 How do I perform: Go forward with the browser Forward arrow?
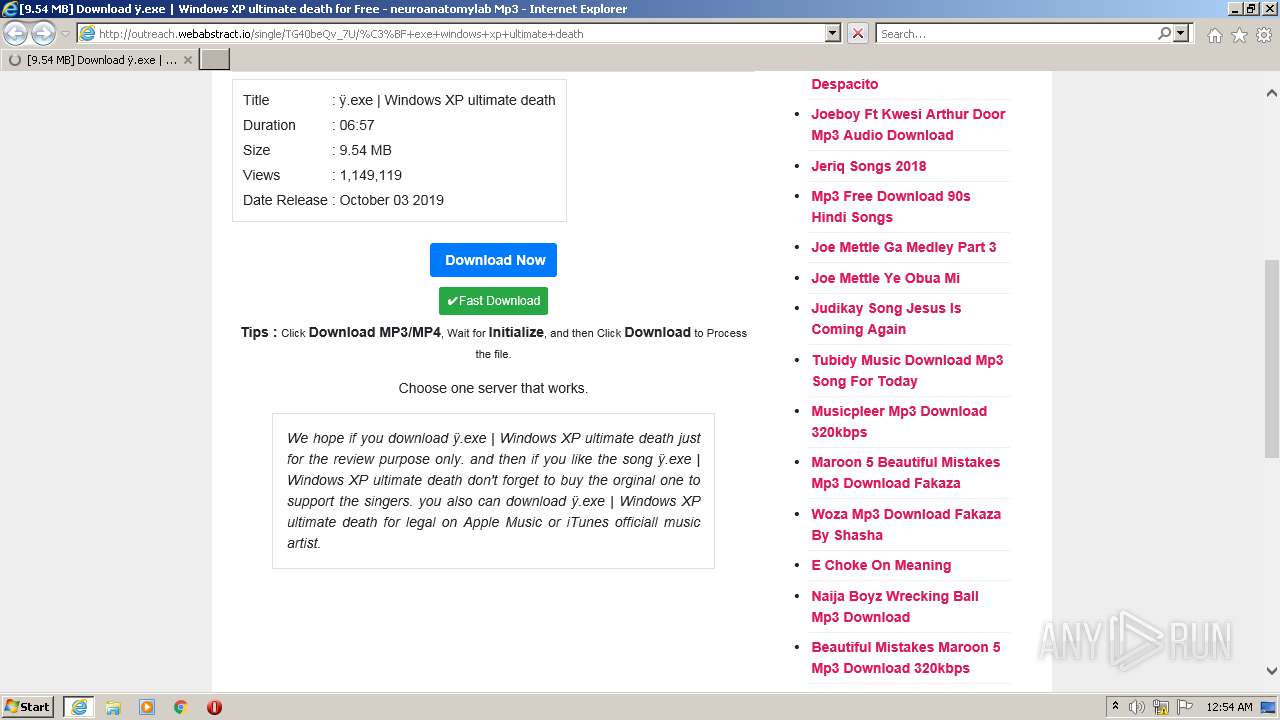(x=43, y=33)
